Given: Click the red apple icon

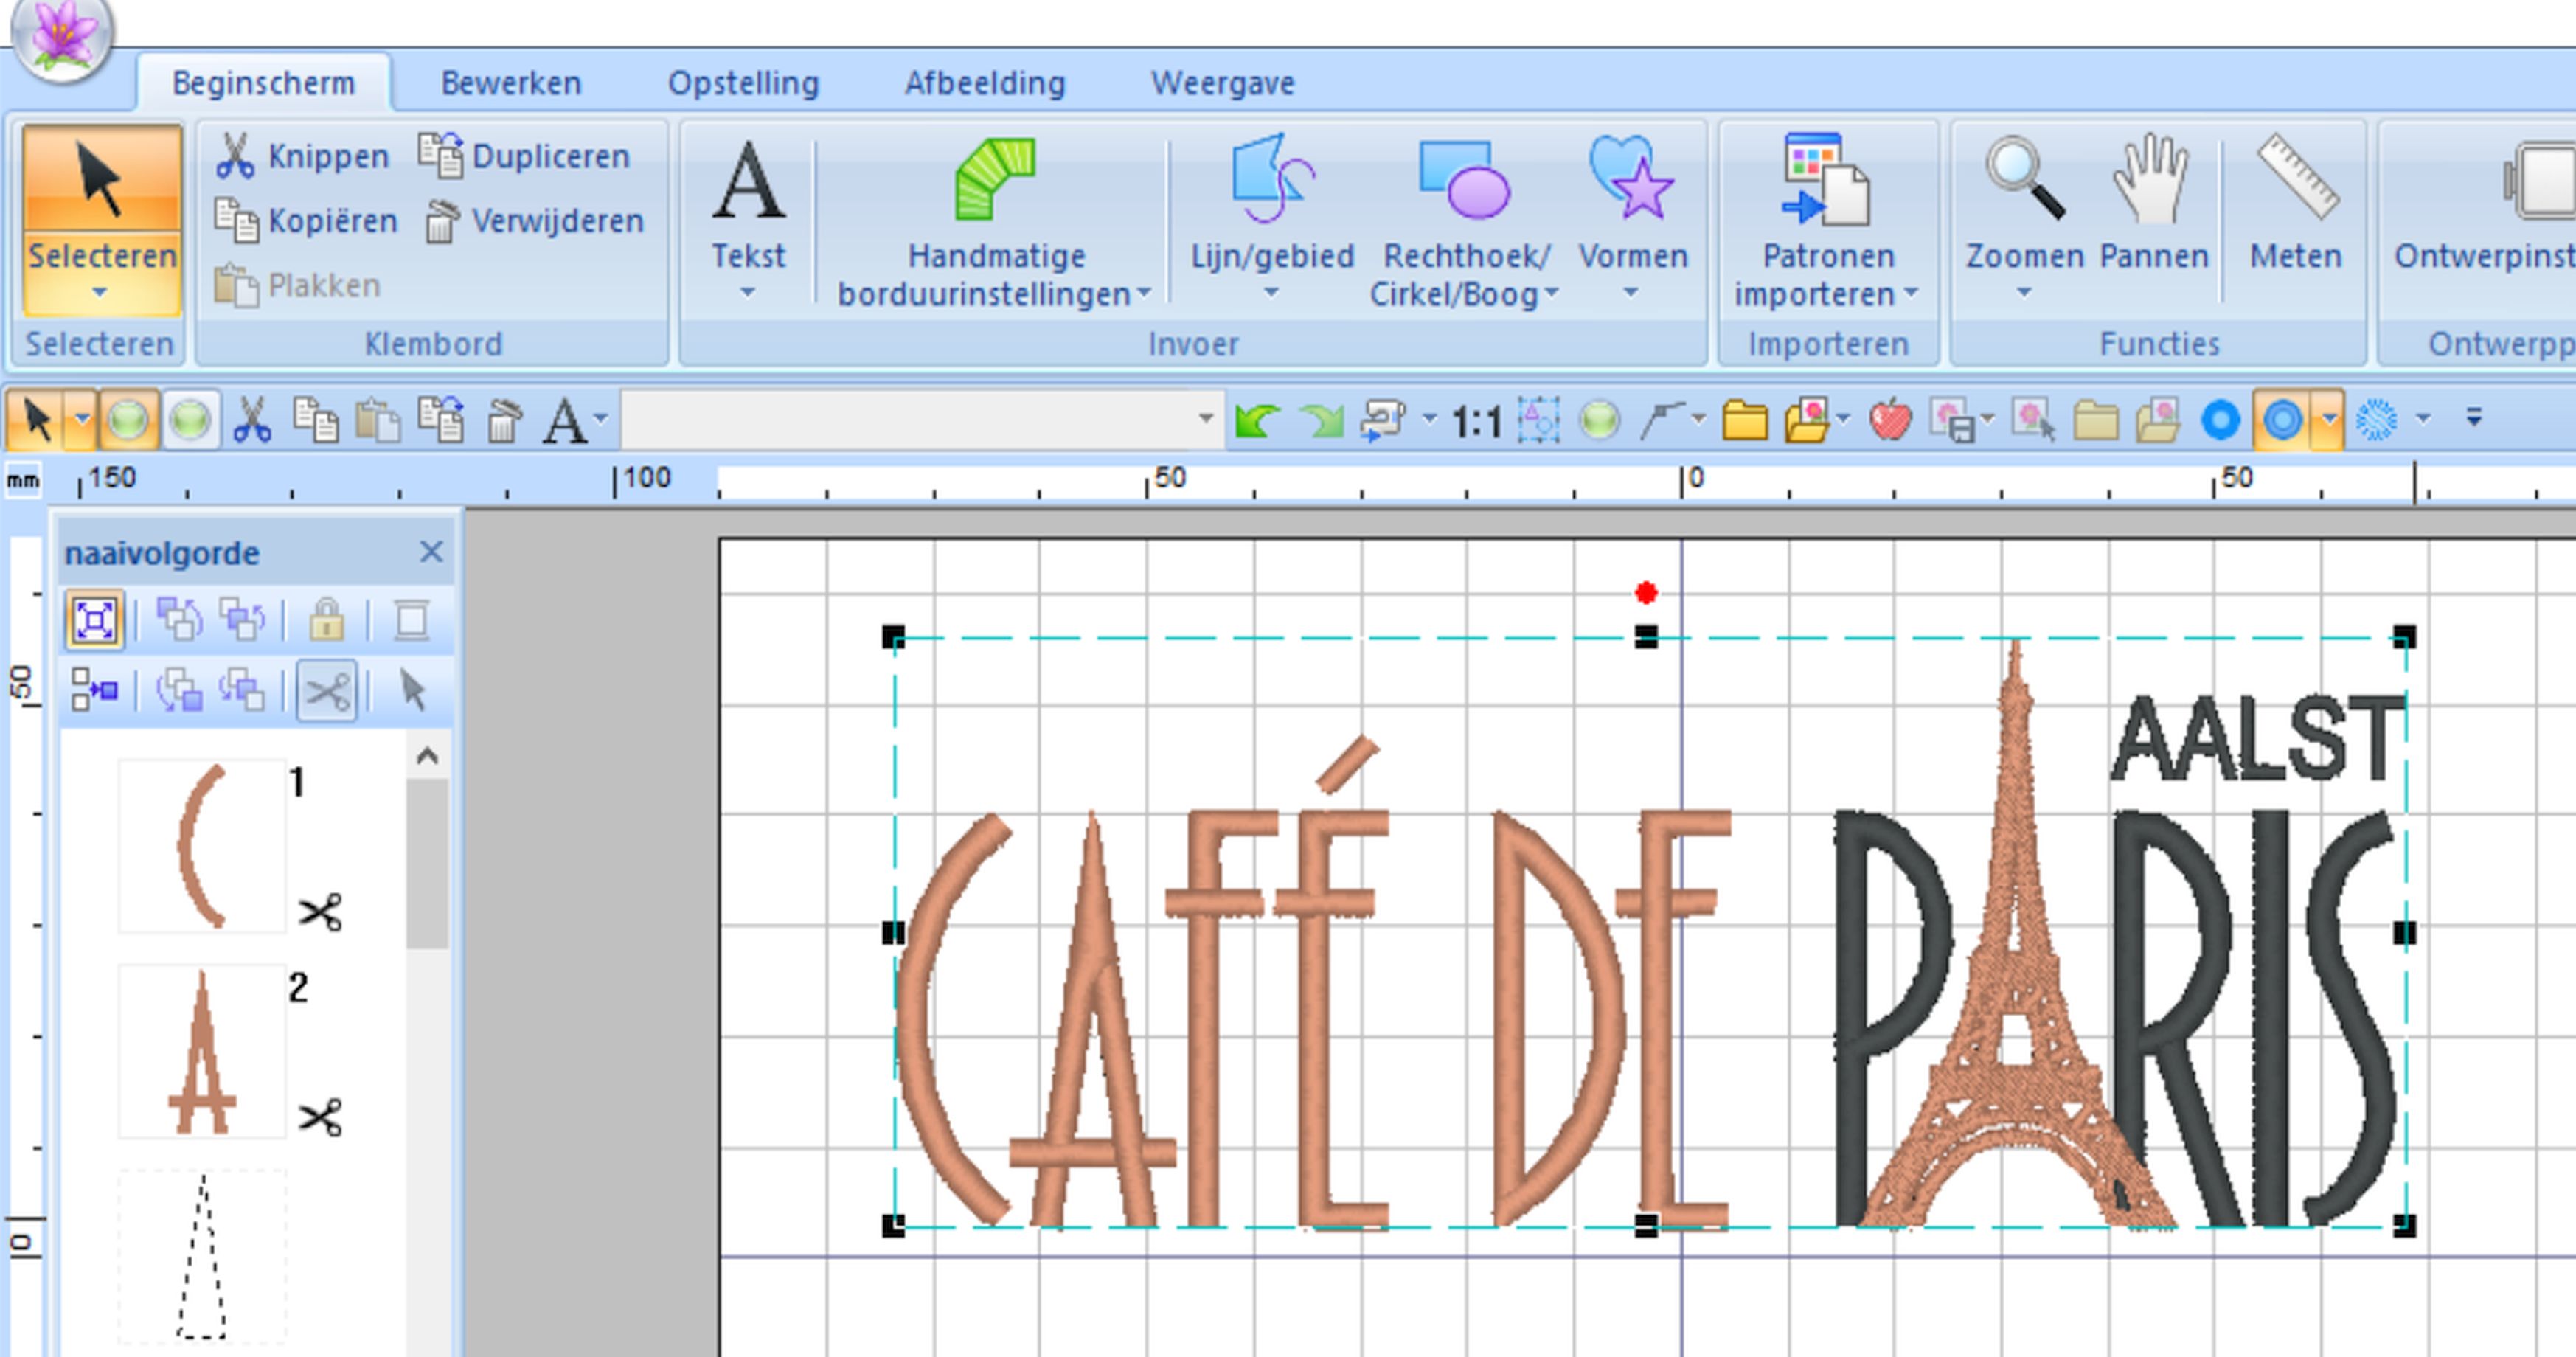Looking at the screenshot, I should (1889, 420).
